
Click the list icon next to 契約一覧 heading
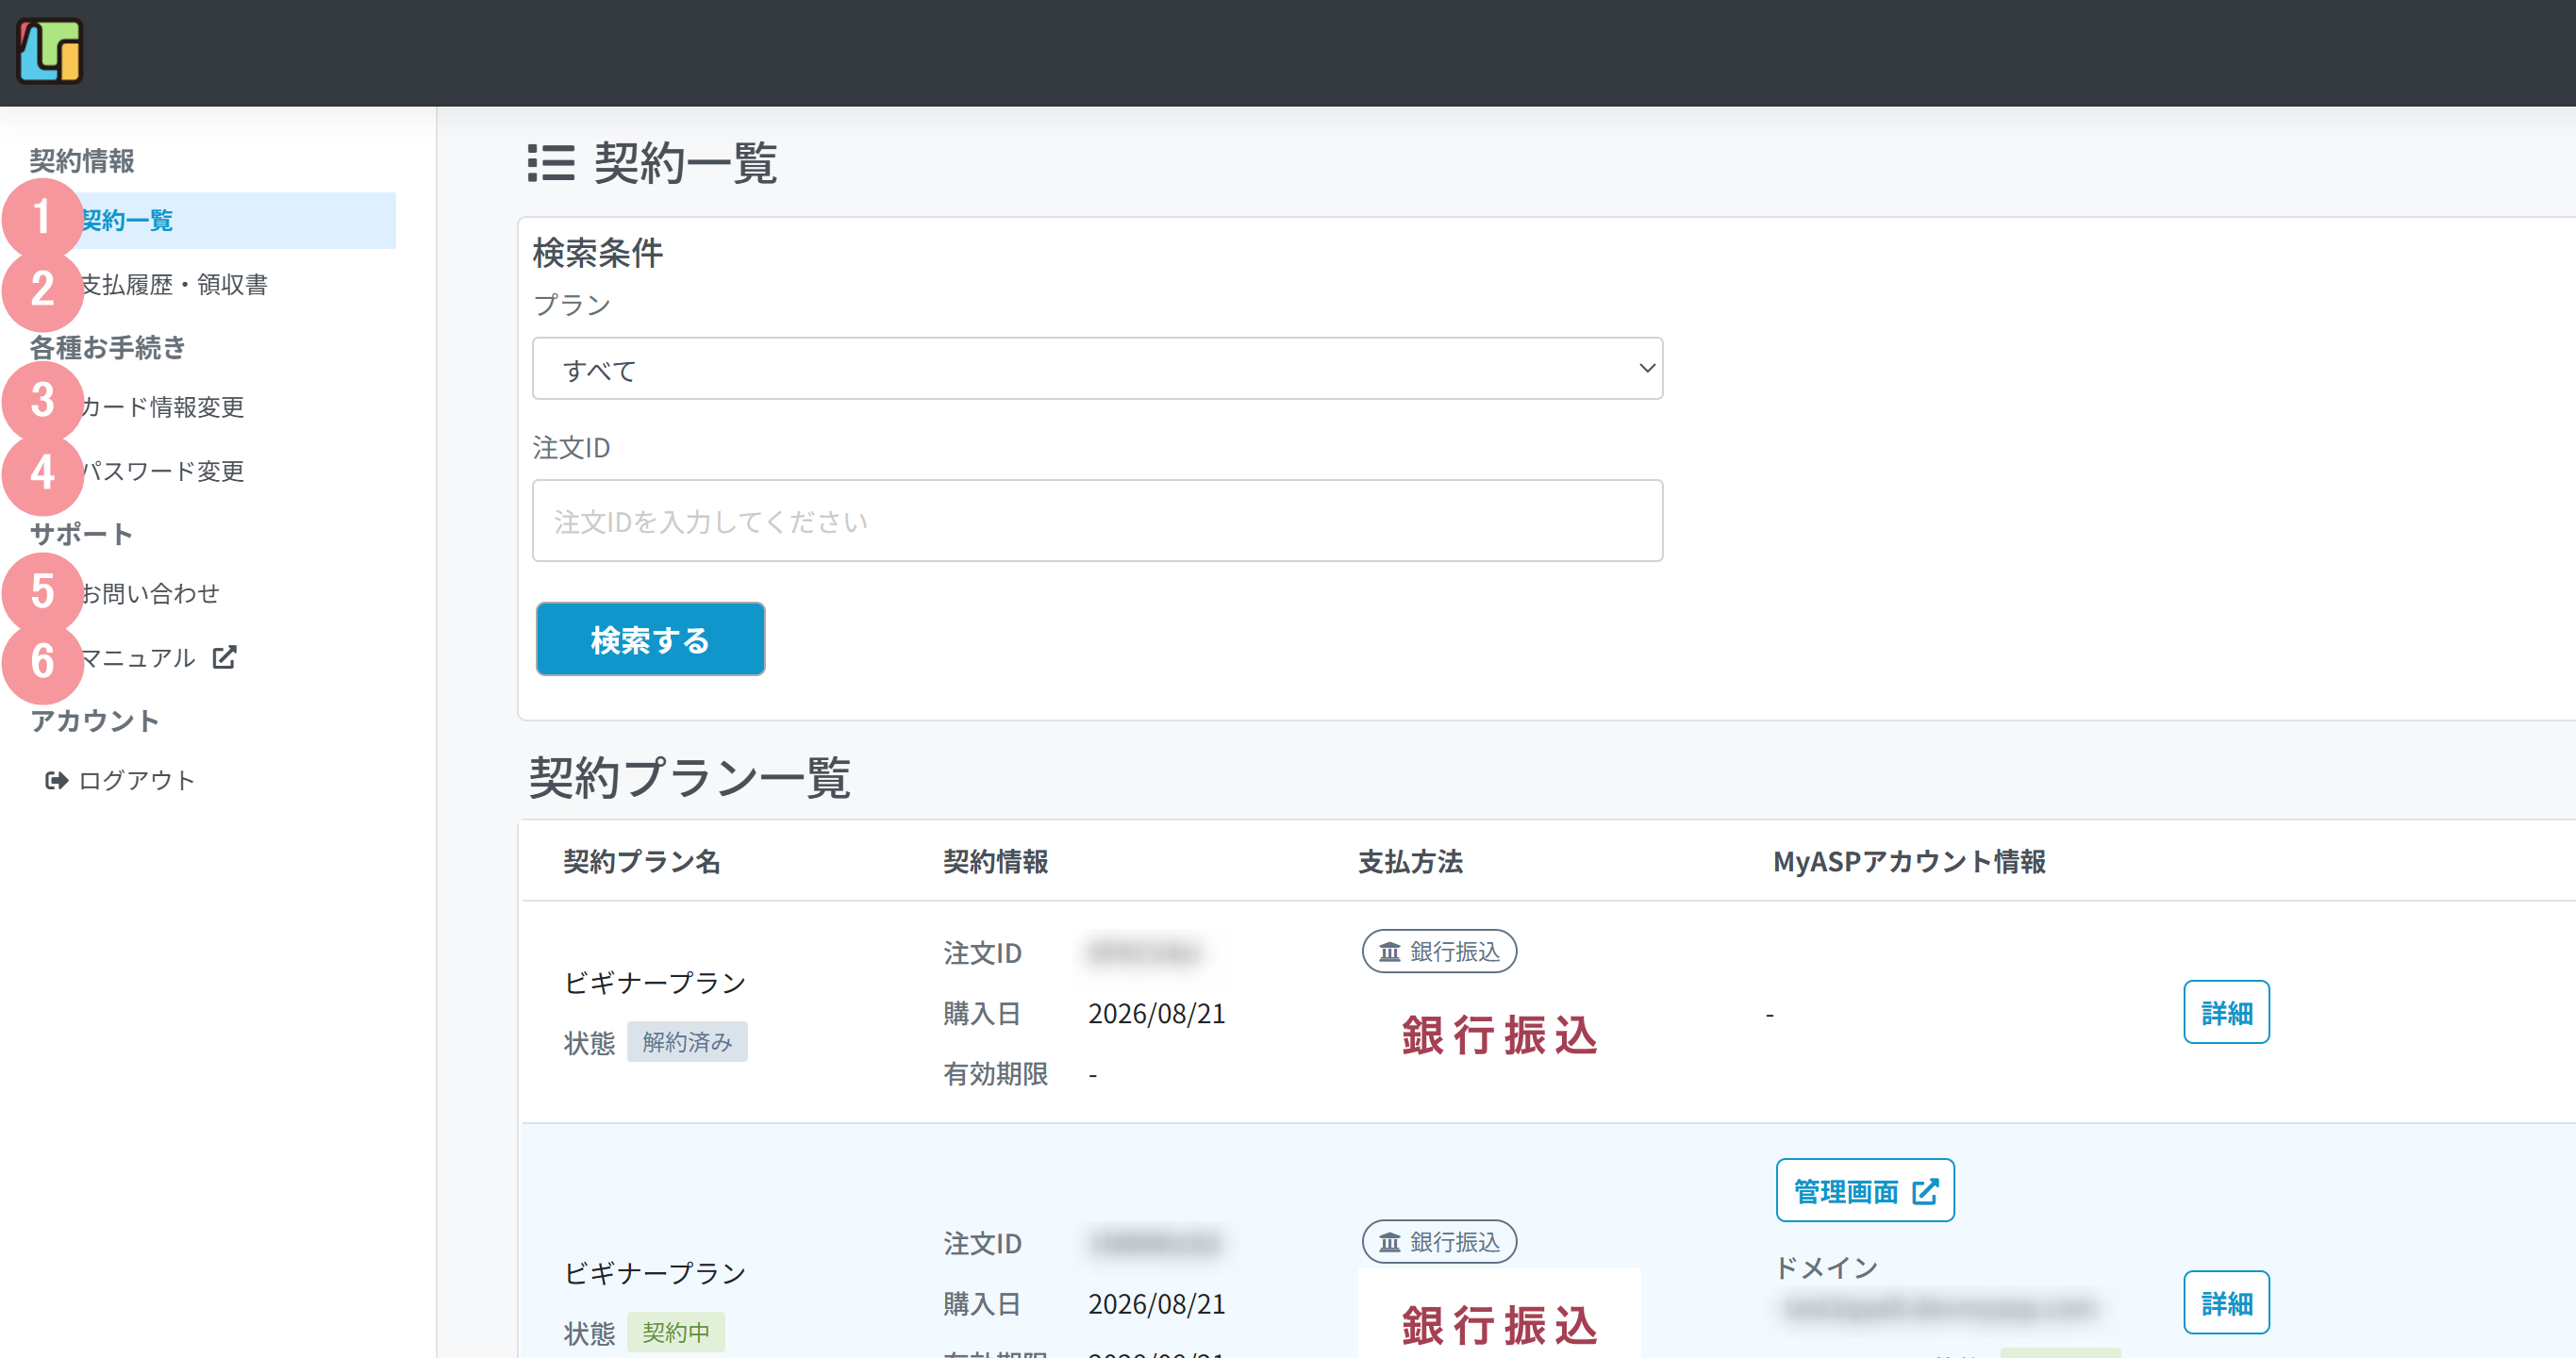551,162
